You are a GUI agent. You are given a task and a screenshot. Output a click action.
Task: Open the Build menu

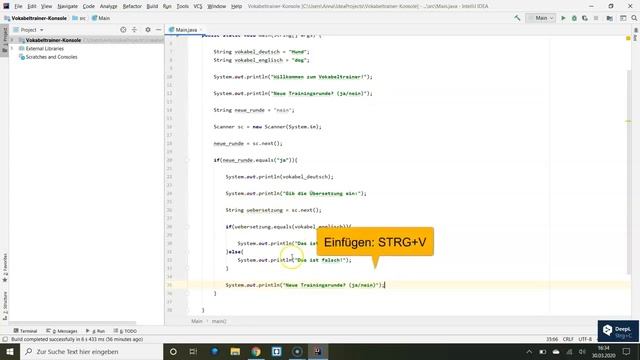[152, 6]
